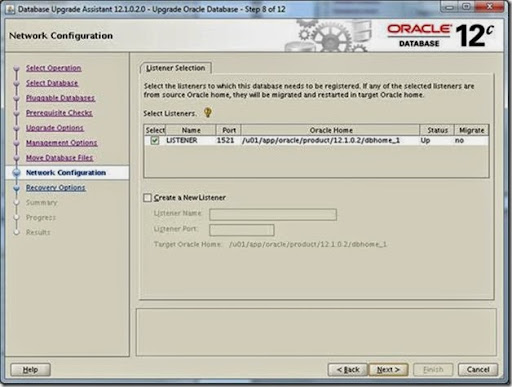Open the Move Database Files step

(x=60, y=158)
